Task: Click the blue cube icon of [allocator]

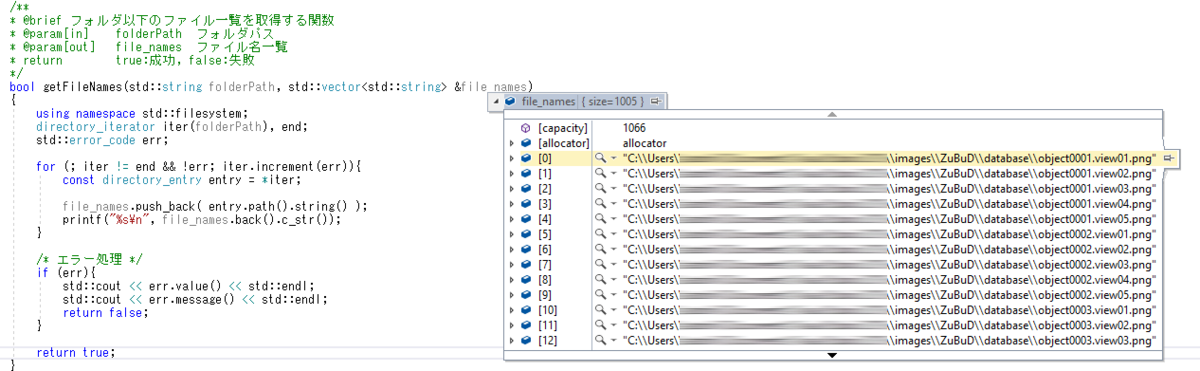Action: pyautogui.click(x=527, y=143)
